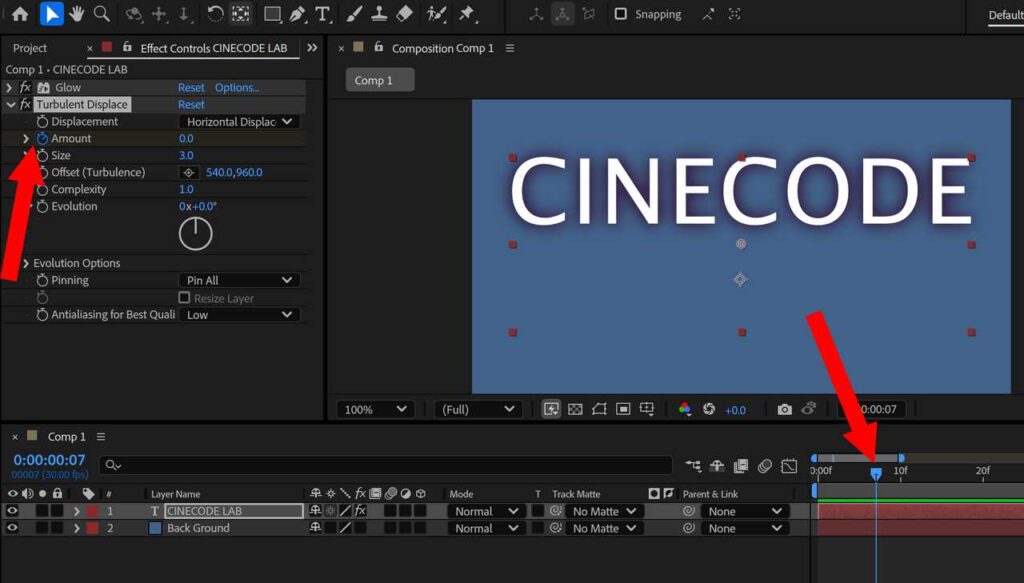Screen dimensions: 1024x583
Task: Click the current time indicator playhead
Action: [x=876, y=472]
